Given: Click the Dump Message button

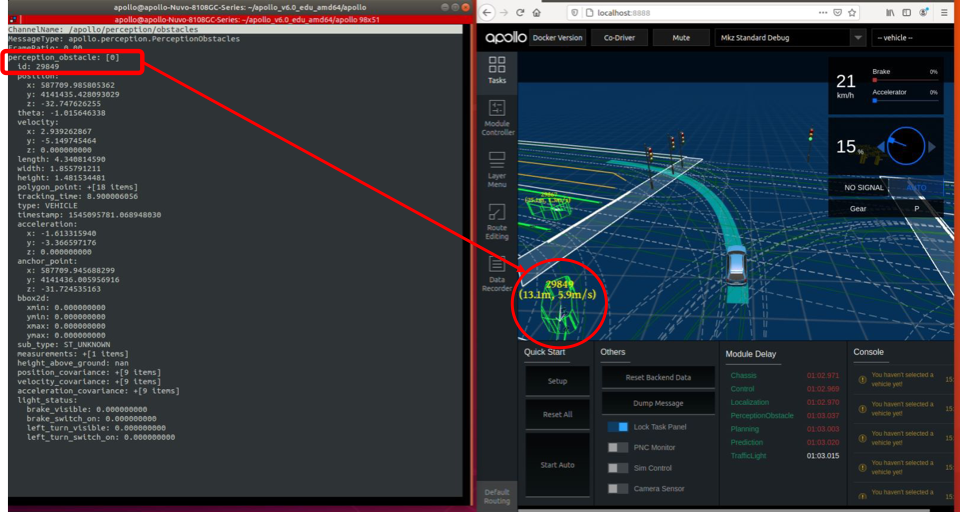Looking at the screenshot, I should [658, 404].
